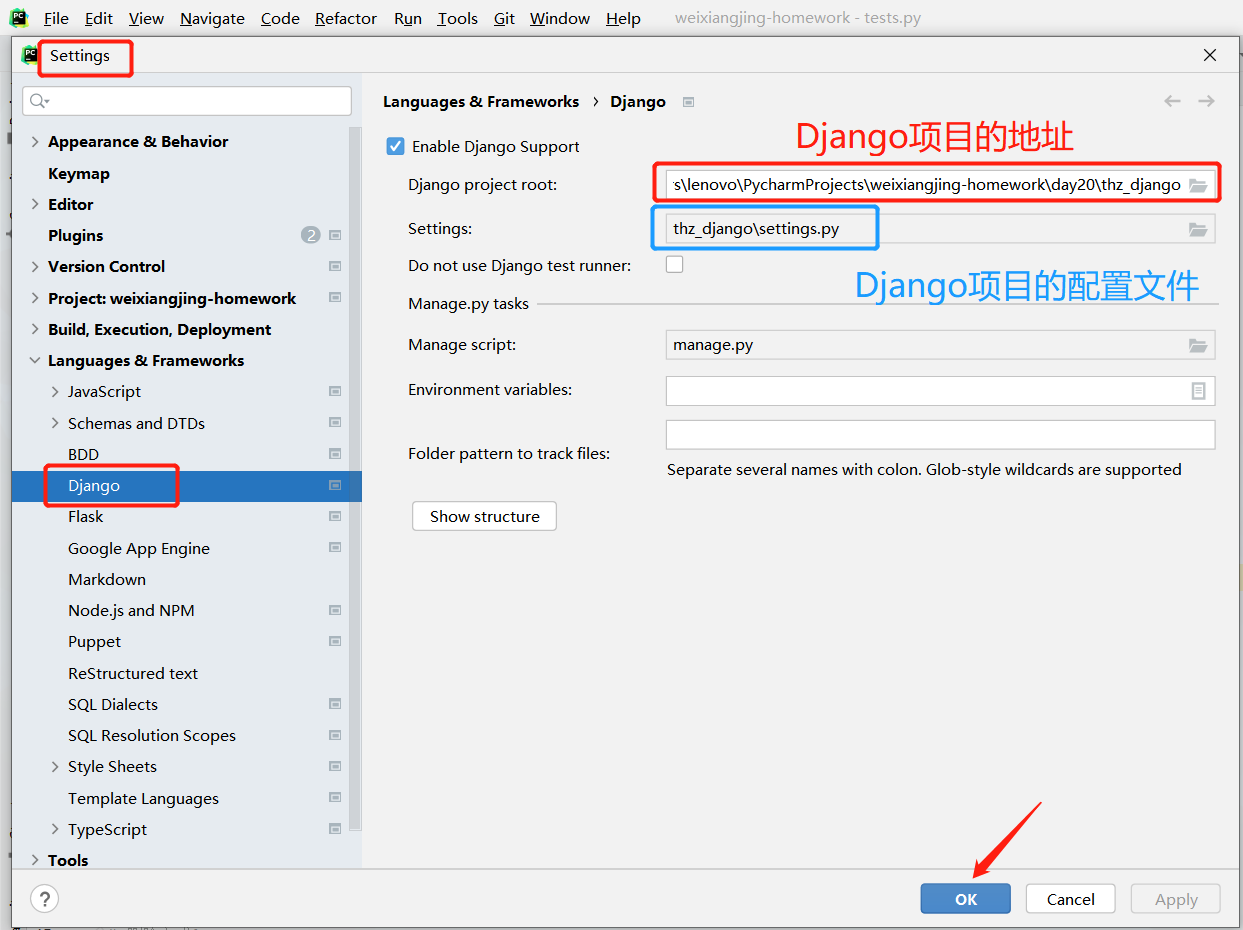Expand Project: weixiangjing-homework section
This screenshot has height=930, width=1243.
35,298
